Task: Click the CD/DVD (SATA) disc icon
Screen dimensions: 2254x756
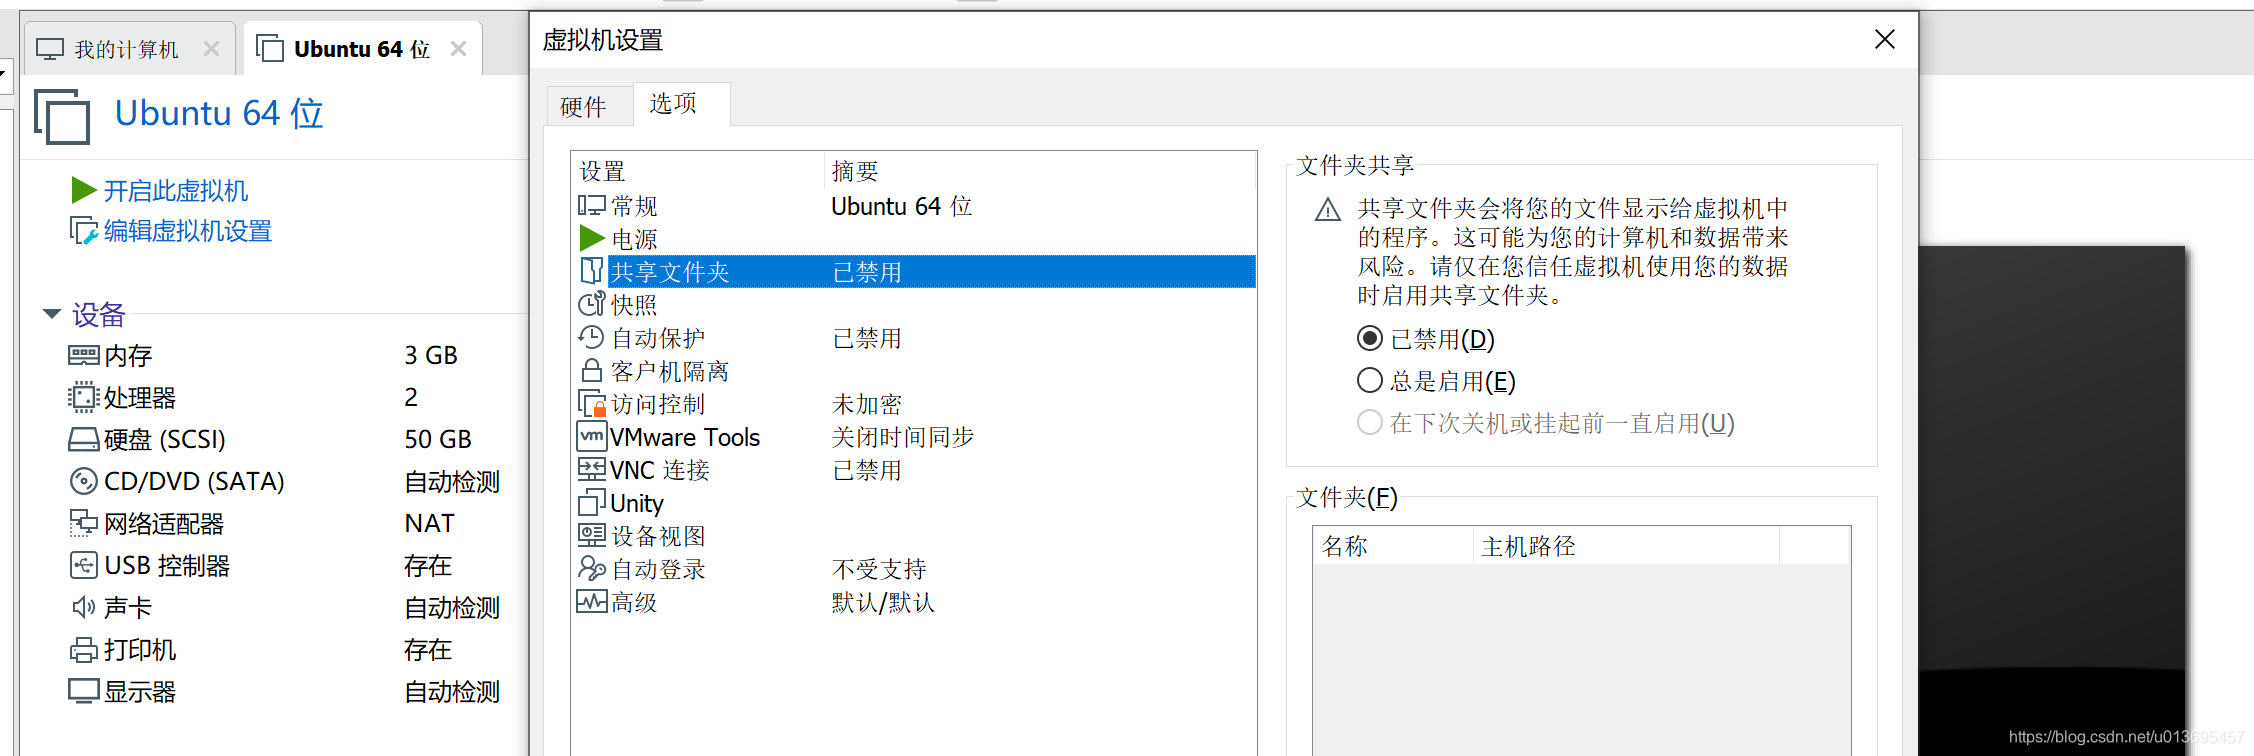Action: pyautogui.click(x=84, y=481)
